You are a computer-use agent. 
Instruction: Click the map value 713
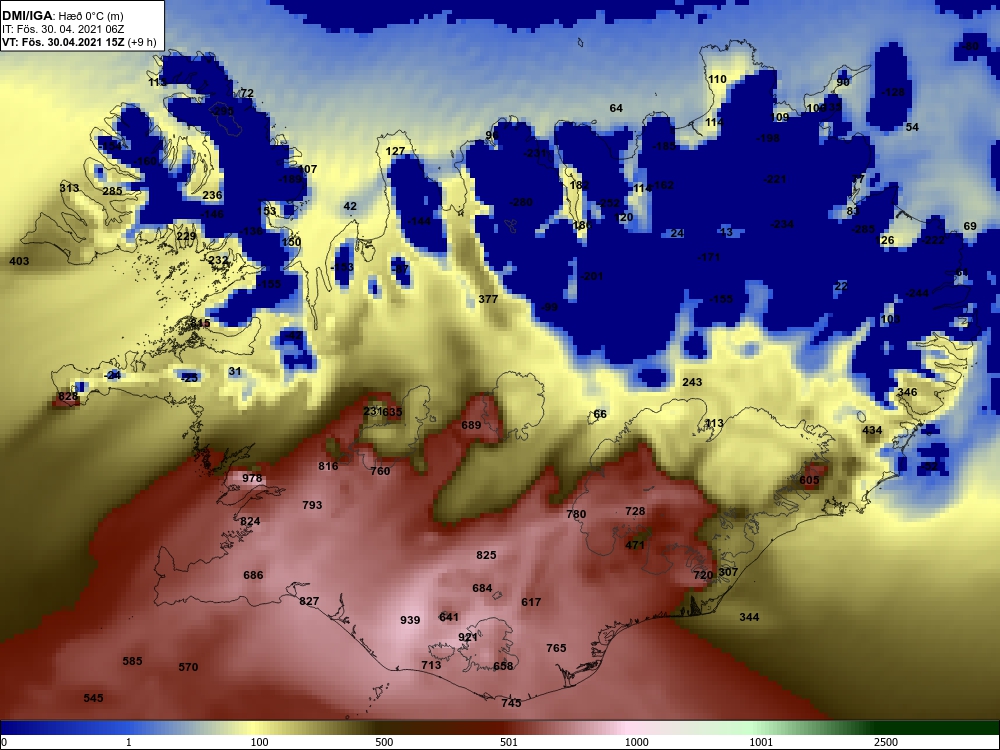pos(431,665)
